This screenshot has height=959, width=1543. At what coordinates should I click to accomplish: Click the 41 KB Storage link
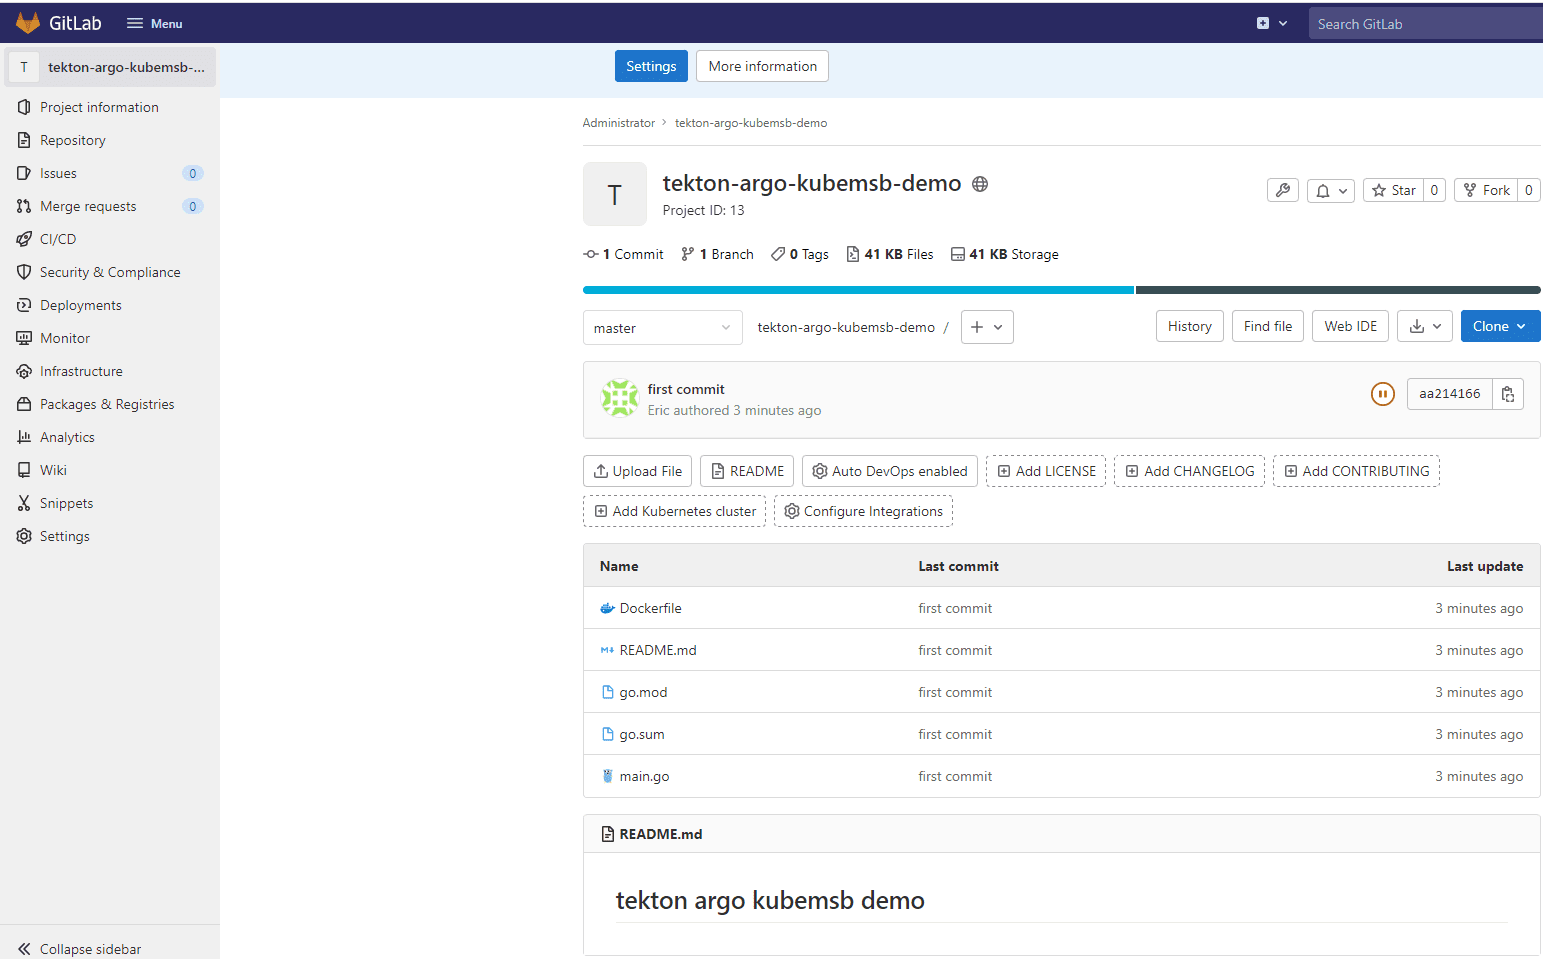click(1005, 254)
